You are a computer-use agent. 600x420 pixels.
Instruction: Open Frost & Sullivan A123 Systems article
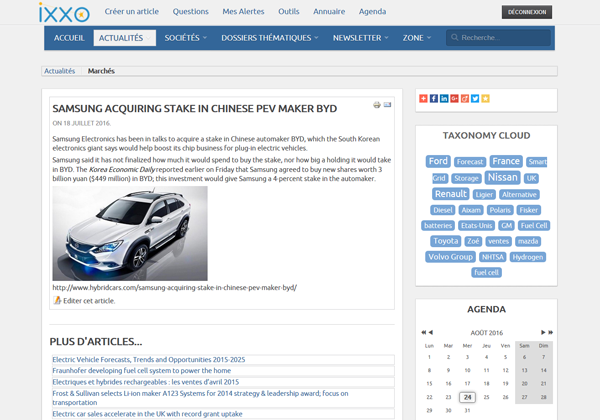pos(201,398)
